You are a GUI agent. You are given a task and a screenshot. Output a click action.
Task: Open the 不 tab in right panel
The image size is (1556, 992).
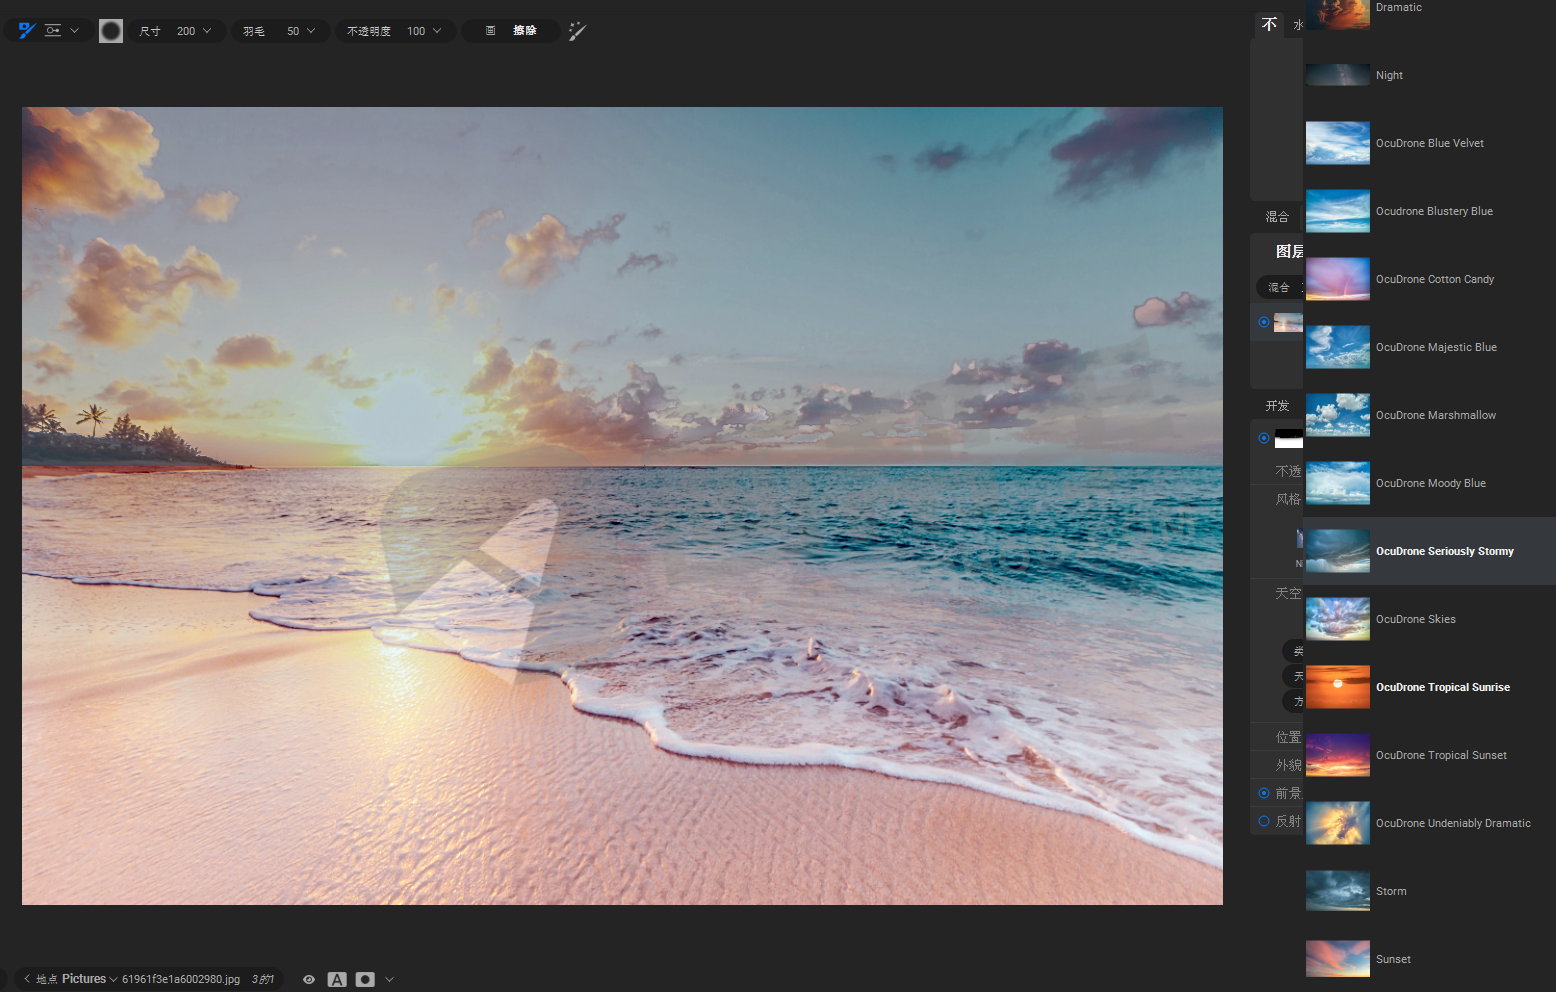tap(1269, 25)
